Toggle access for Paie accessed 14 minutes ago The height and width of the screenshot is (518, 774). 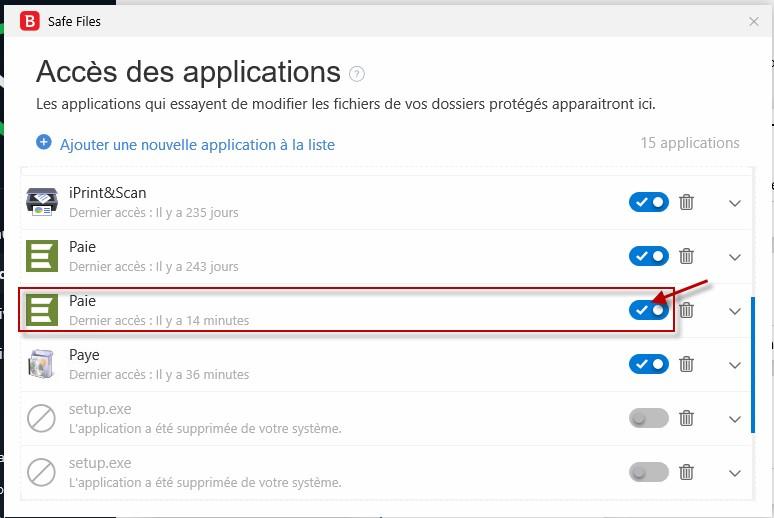pyautogui.click(x=649, y=310)
